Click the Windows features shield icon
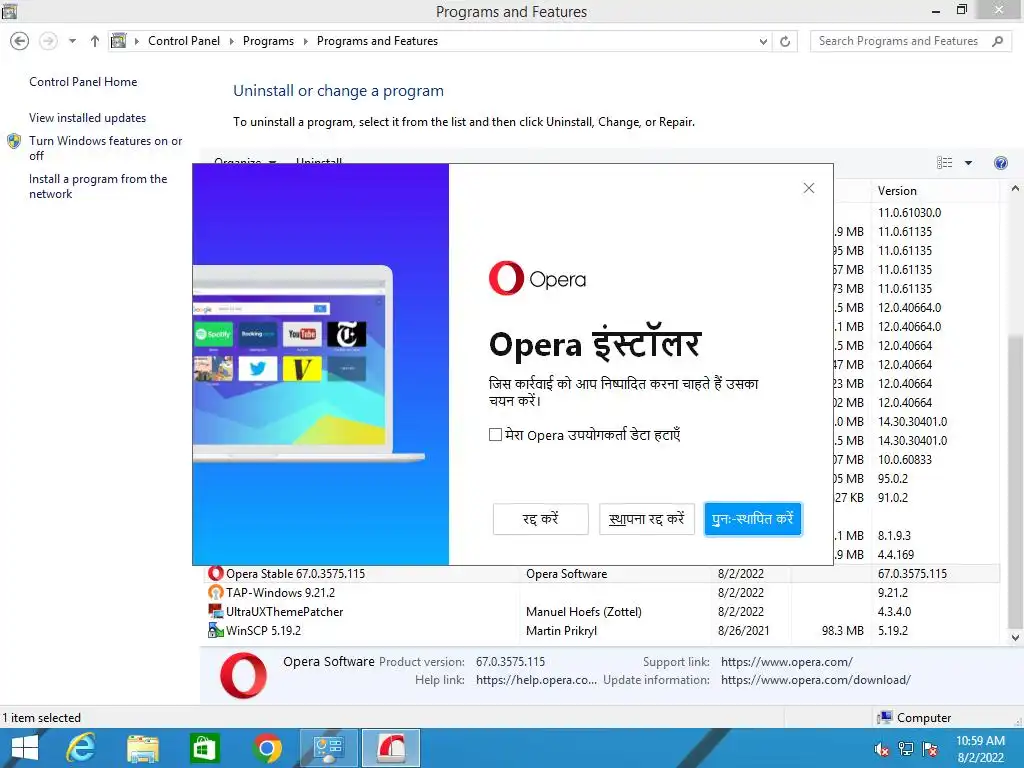Screen dimensions: 1024x768 point(14,141)
